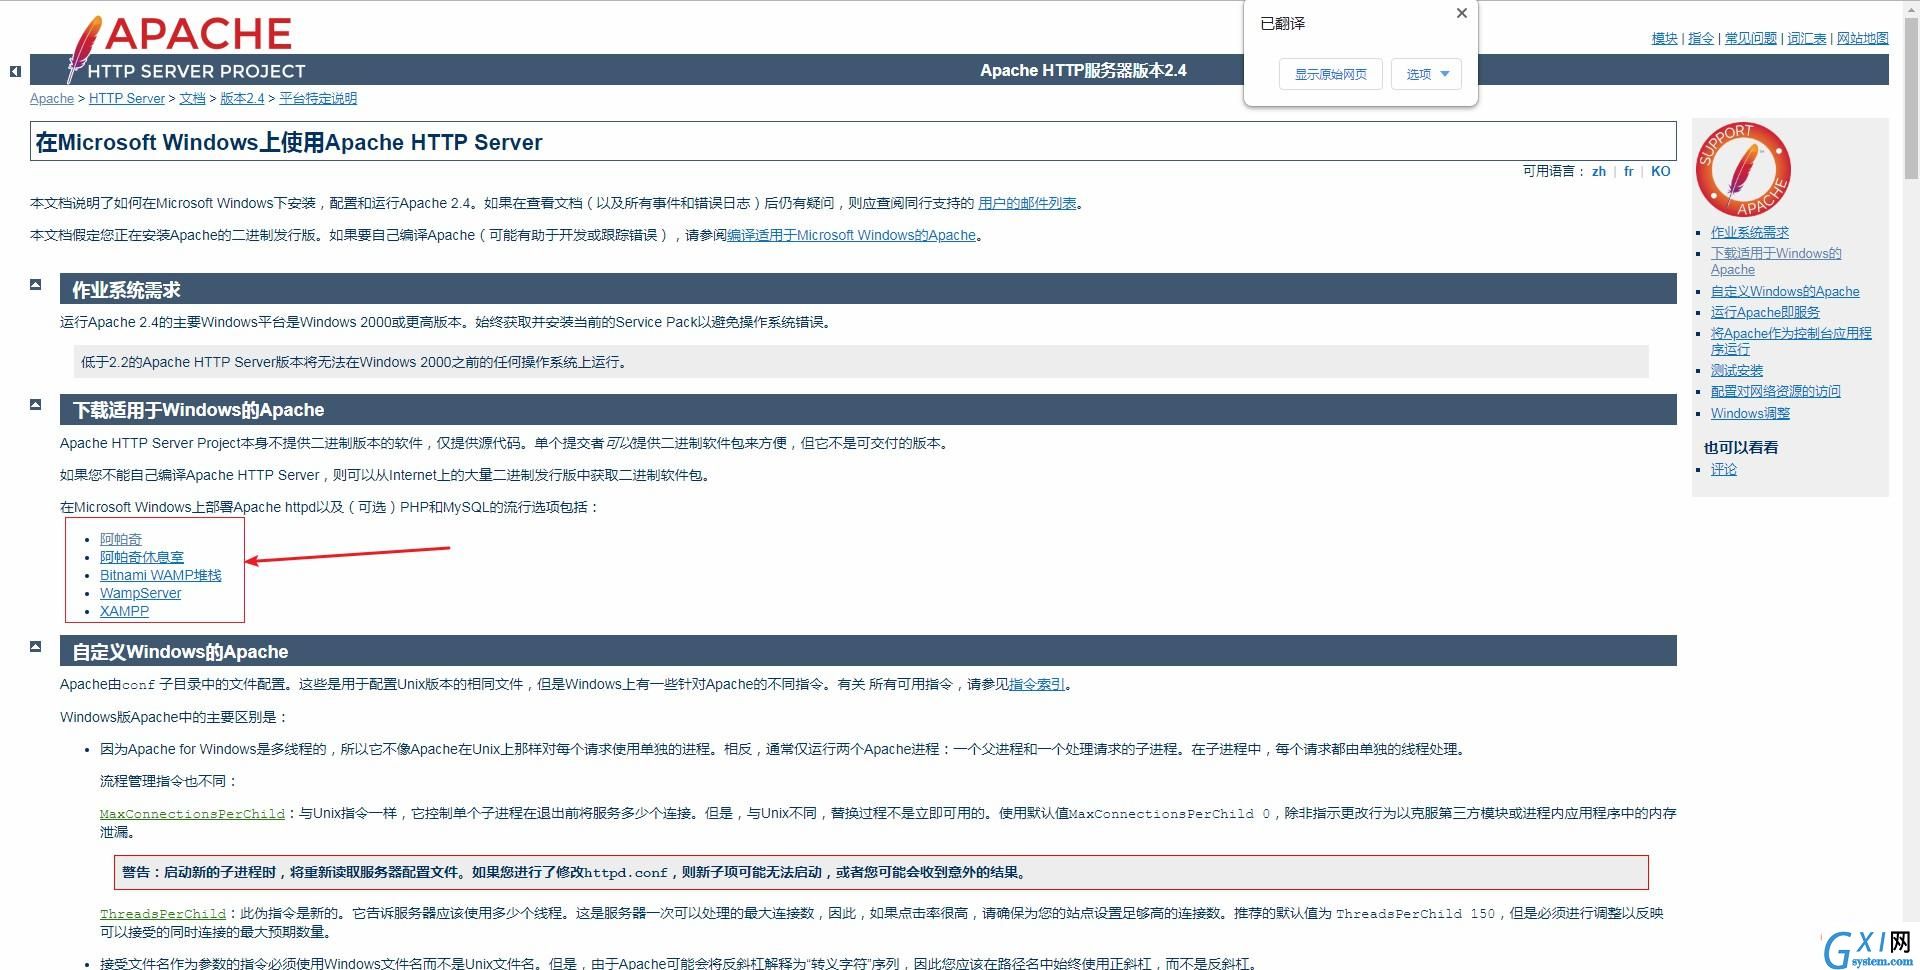The height and width of the screenshot is (970, 1920).
Task: Open the XAMPP link
Action: tap(124, 611)
